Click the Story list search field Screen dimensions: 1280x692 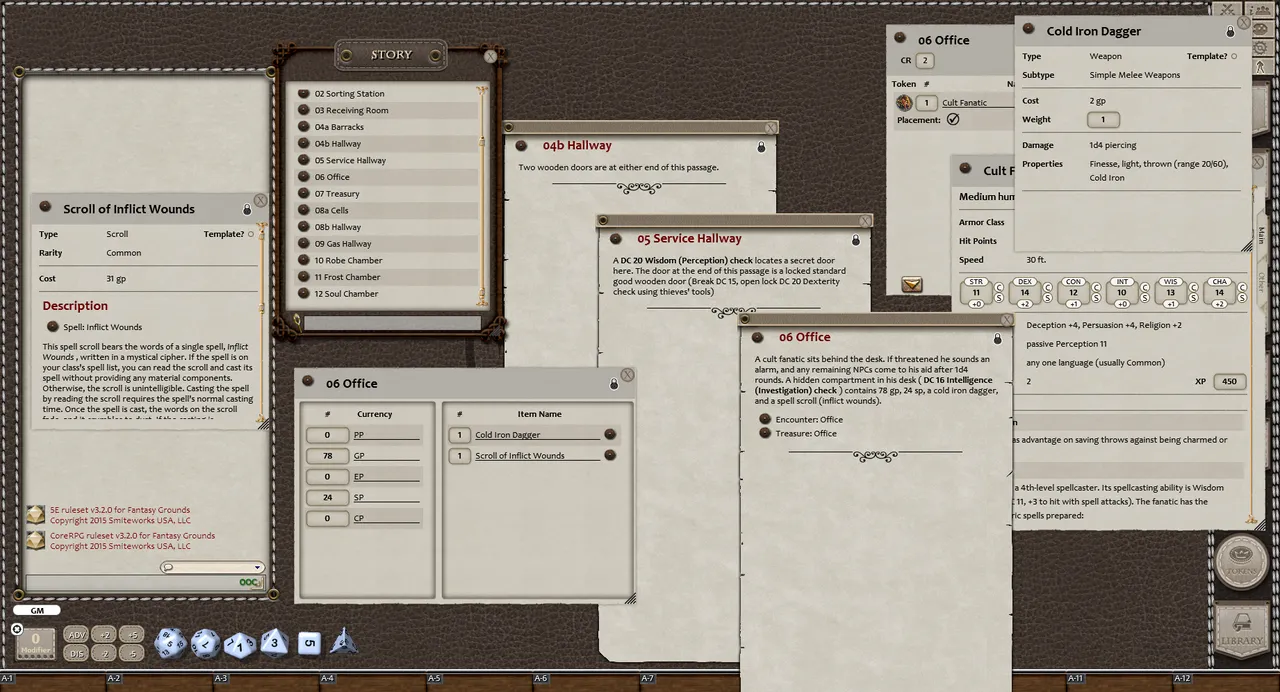[x=390, y=323]
